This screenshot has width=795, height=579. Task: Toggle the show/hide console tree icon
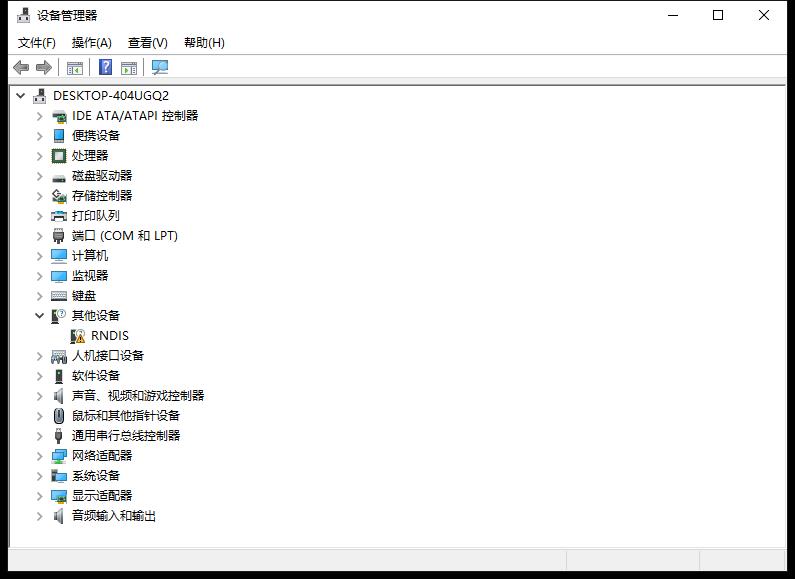(74, 67)
